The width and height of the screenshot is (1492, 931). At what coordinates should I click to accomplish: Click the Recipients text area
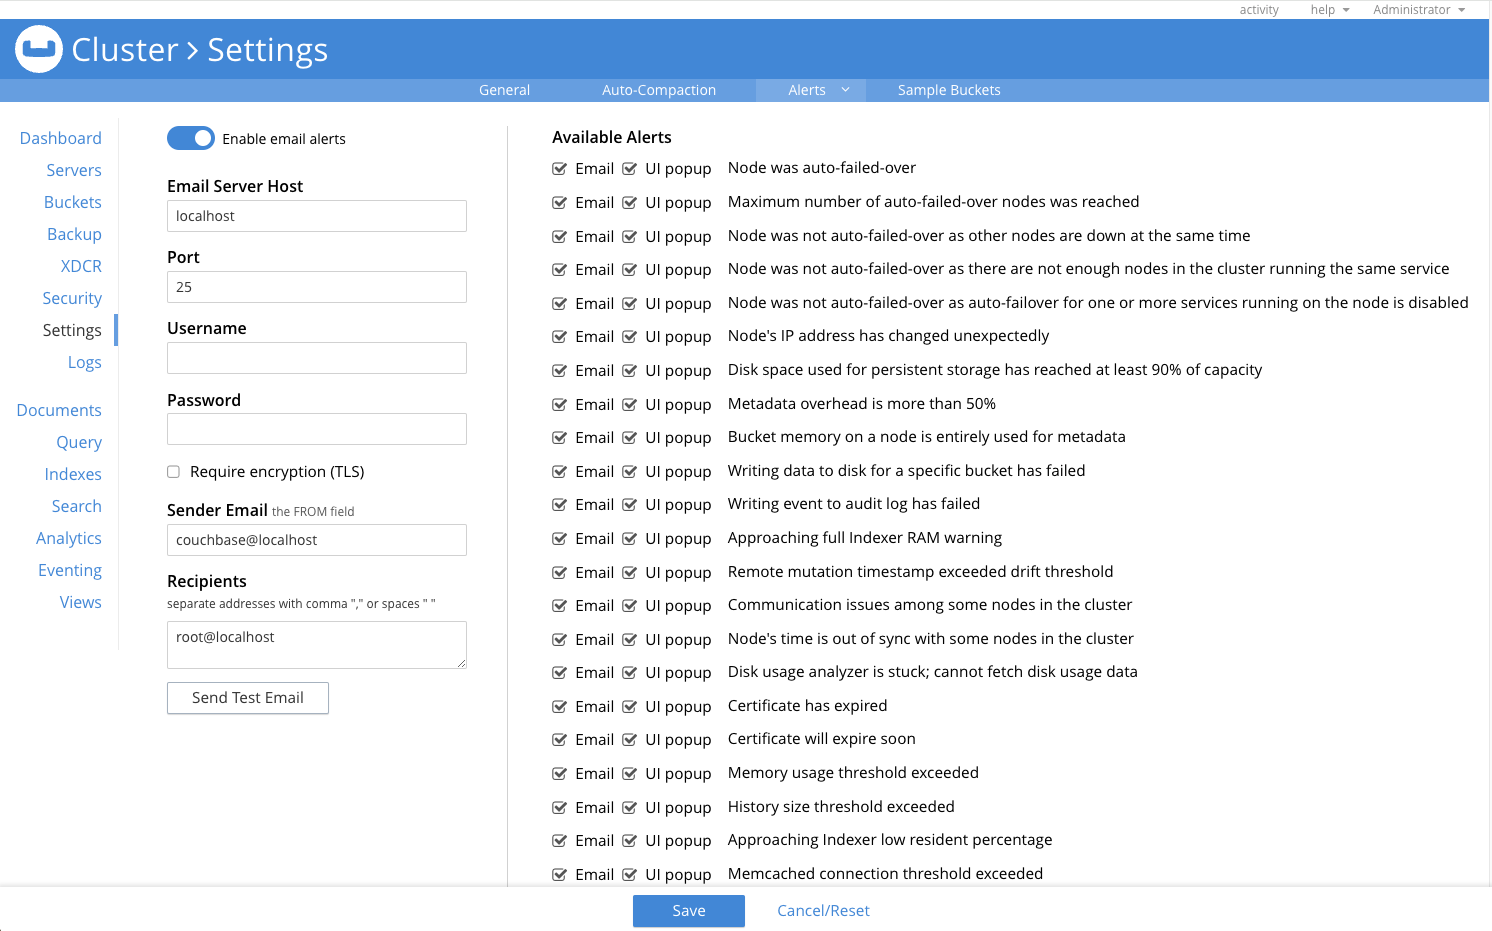(x=316, y=645)
